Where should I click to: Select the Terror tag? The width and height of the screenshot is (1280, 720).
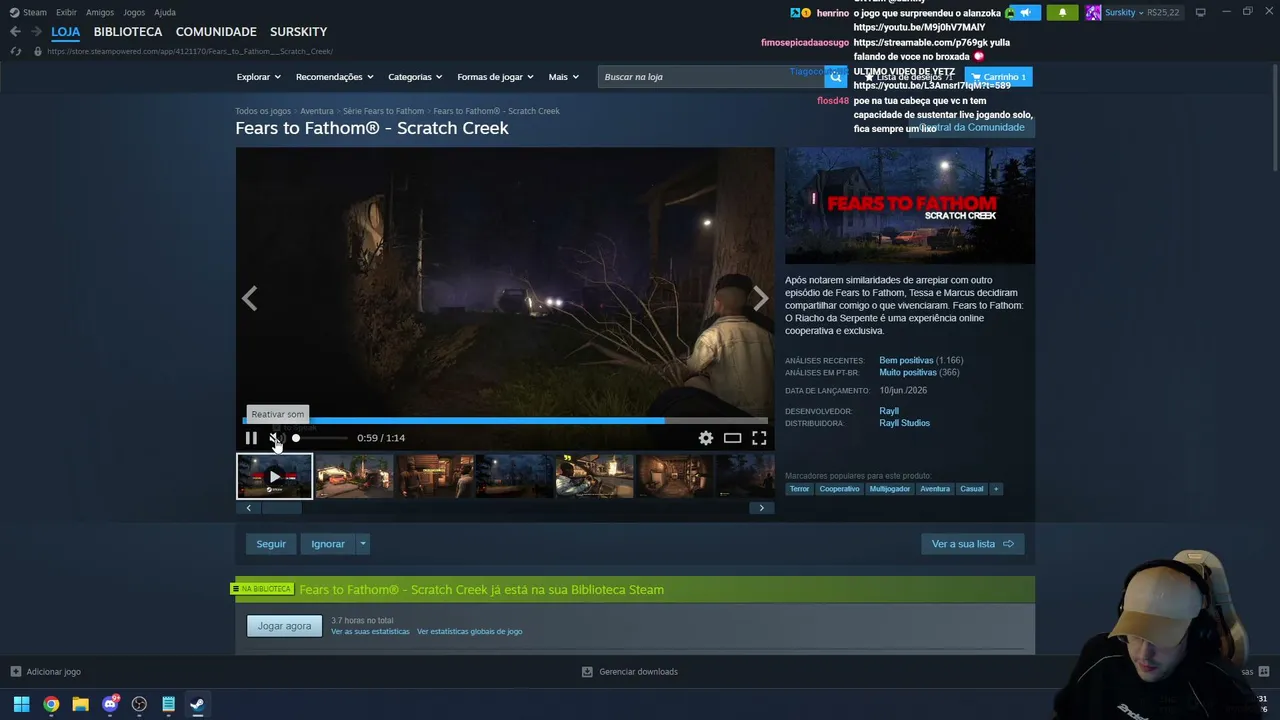(799, 489)
